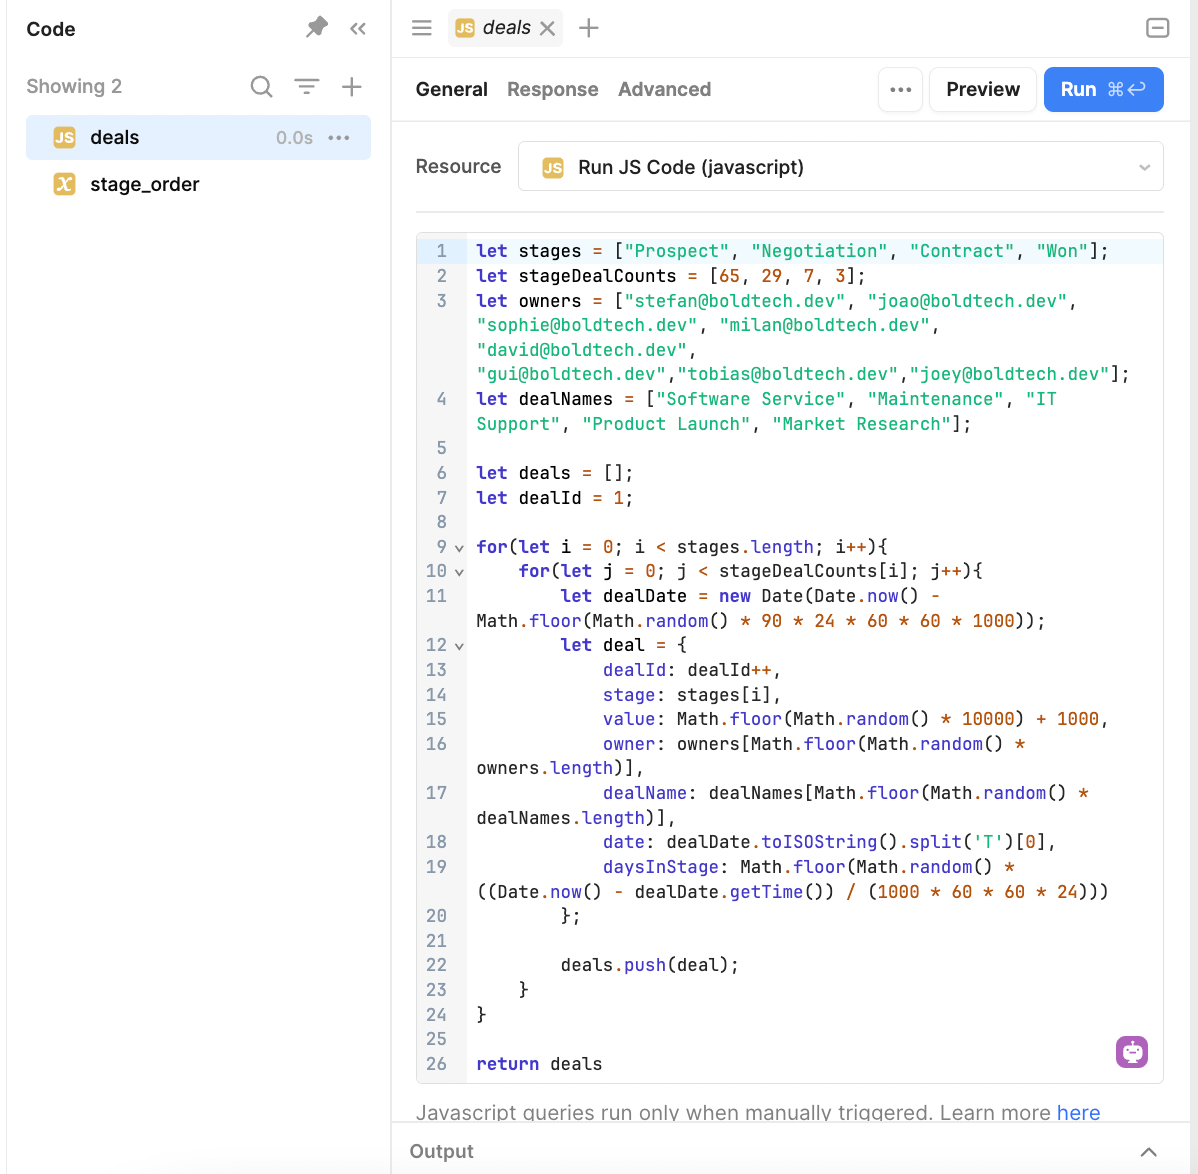Click line number 26 in the gutter
This screenshot has height=1174, width=1198.
(x=436, y=1064)
